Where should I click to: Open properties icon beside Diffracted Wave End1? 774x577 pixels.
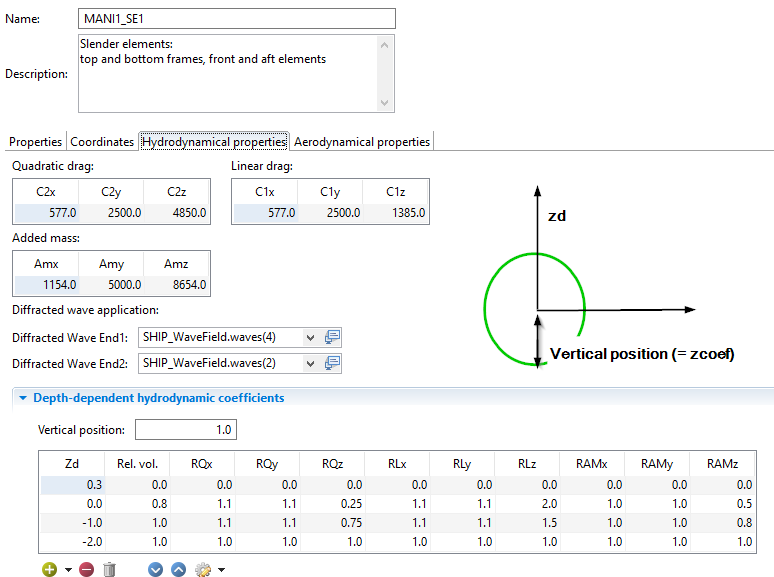[334, 337]
